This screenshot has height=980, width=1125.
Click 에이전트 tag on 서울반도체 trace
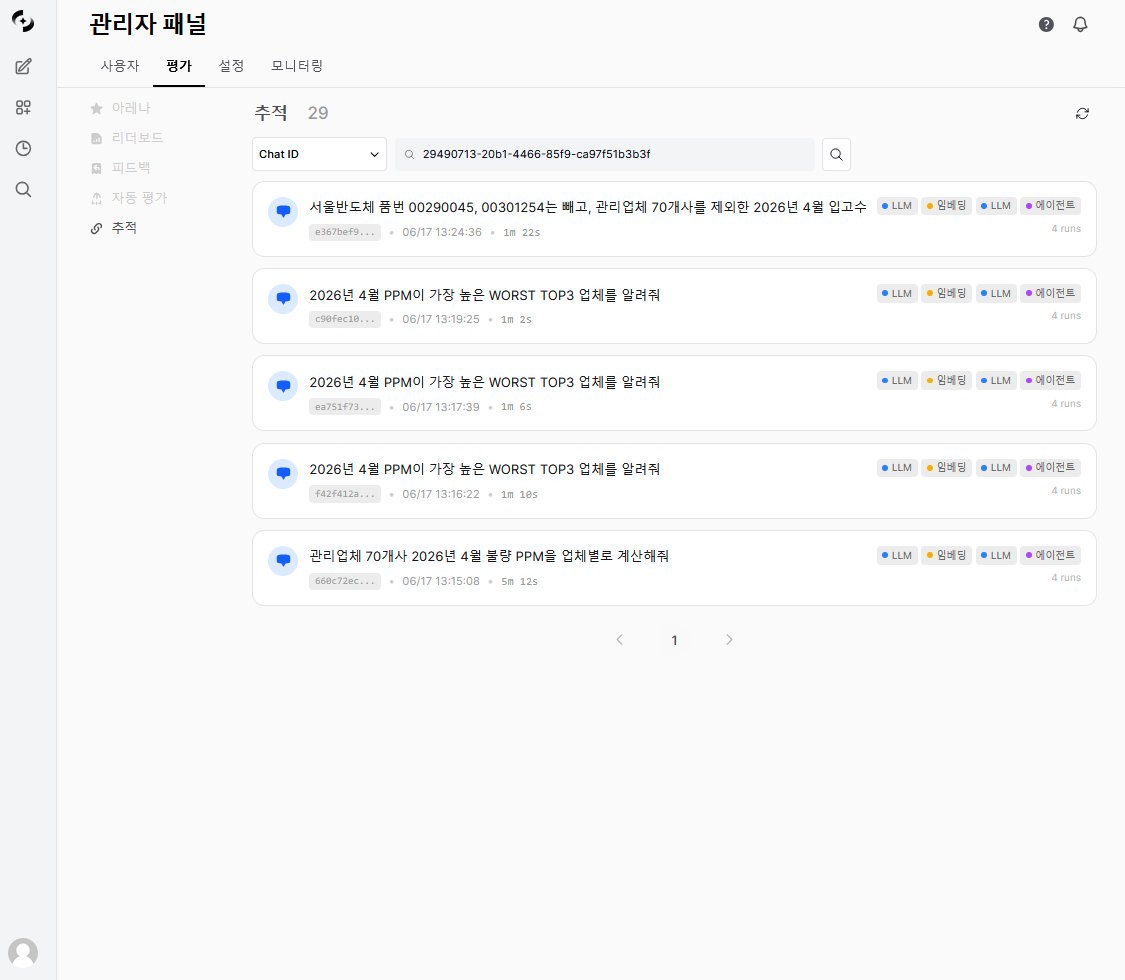[x=1050, y=206]
